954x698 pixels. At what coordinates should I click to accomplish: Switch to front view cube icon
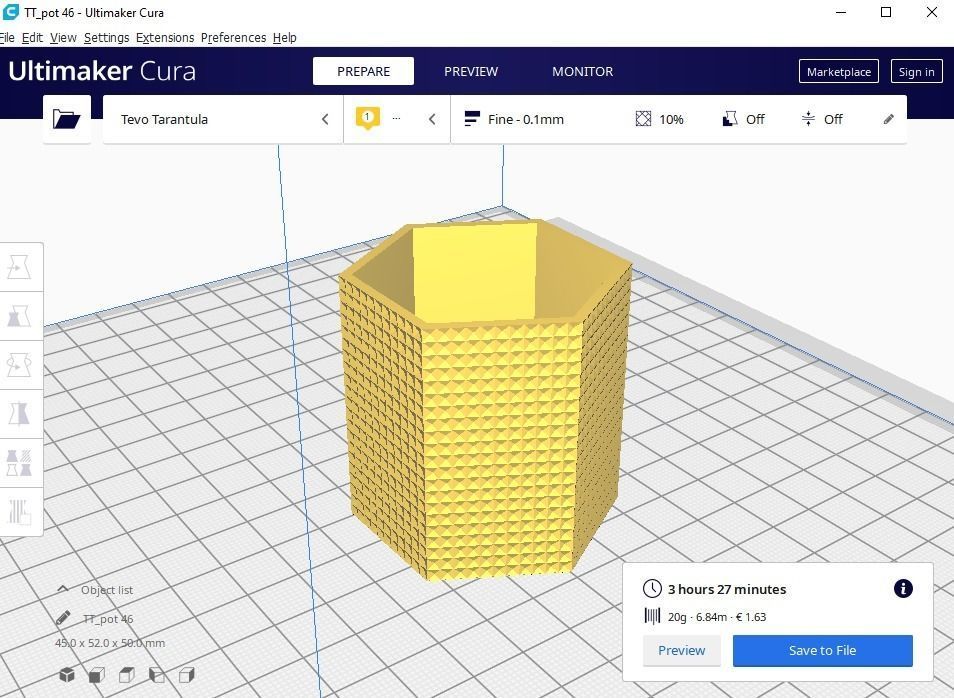pos(97,675)
